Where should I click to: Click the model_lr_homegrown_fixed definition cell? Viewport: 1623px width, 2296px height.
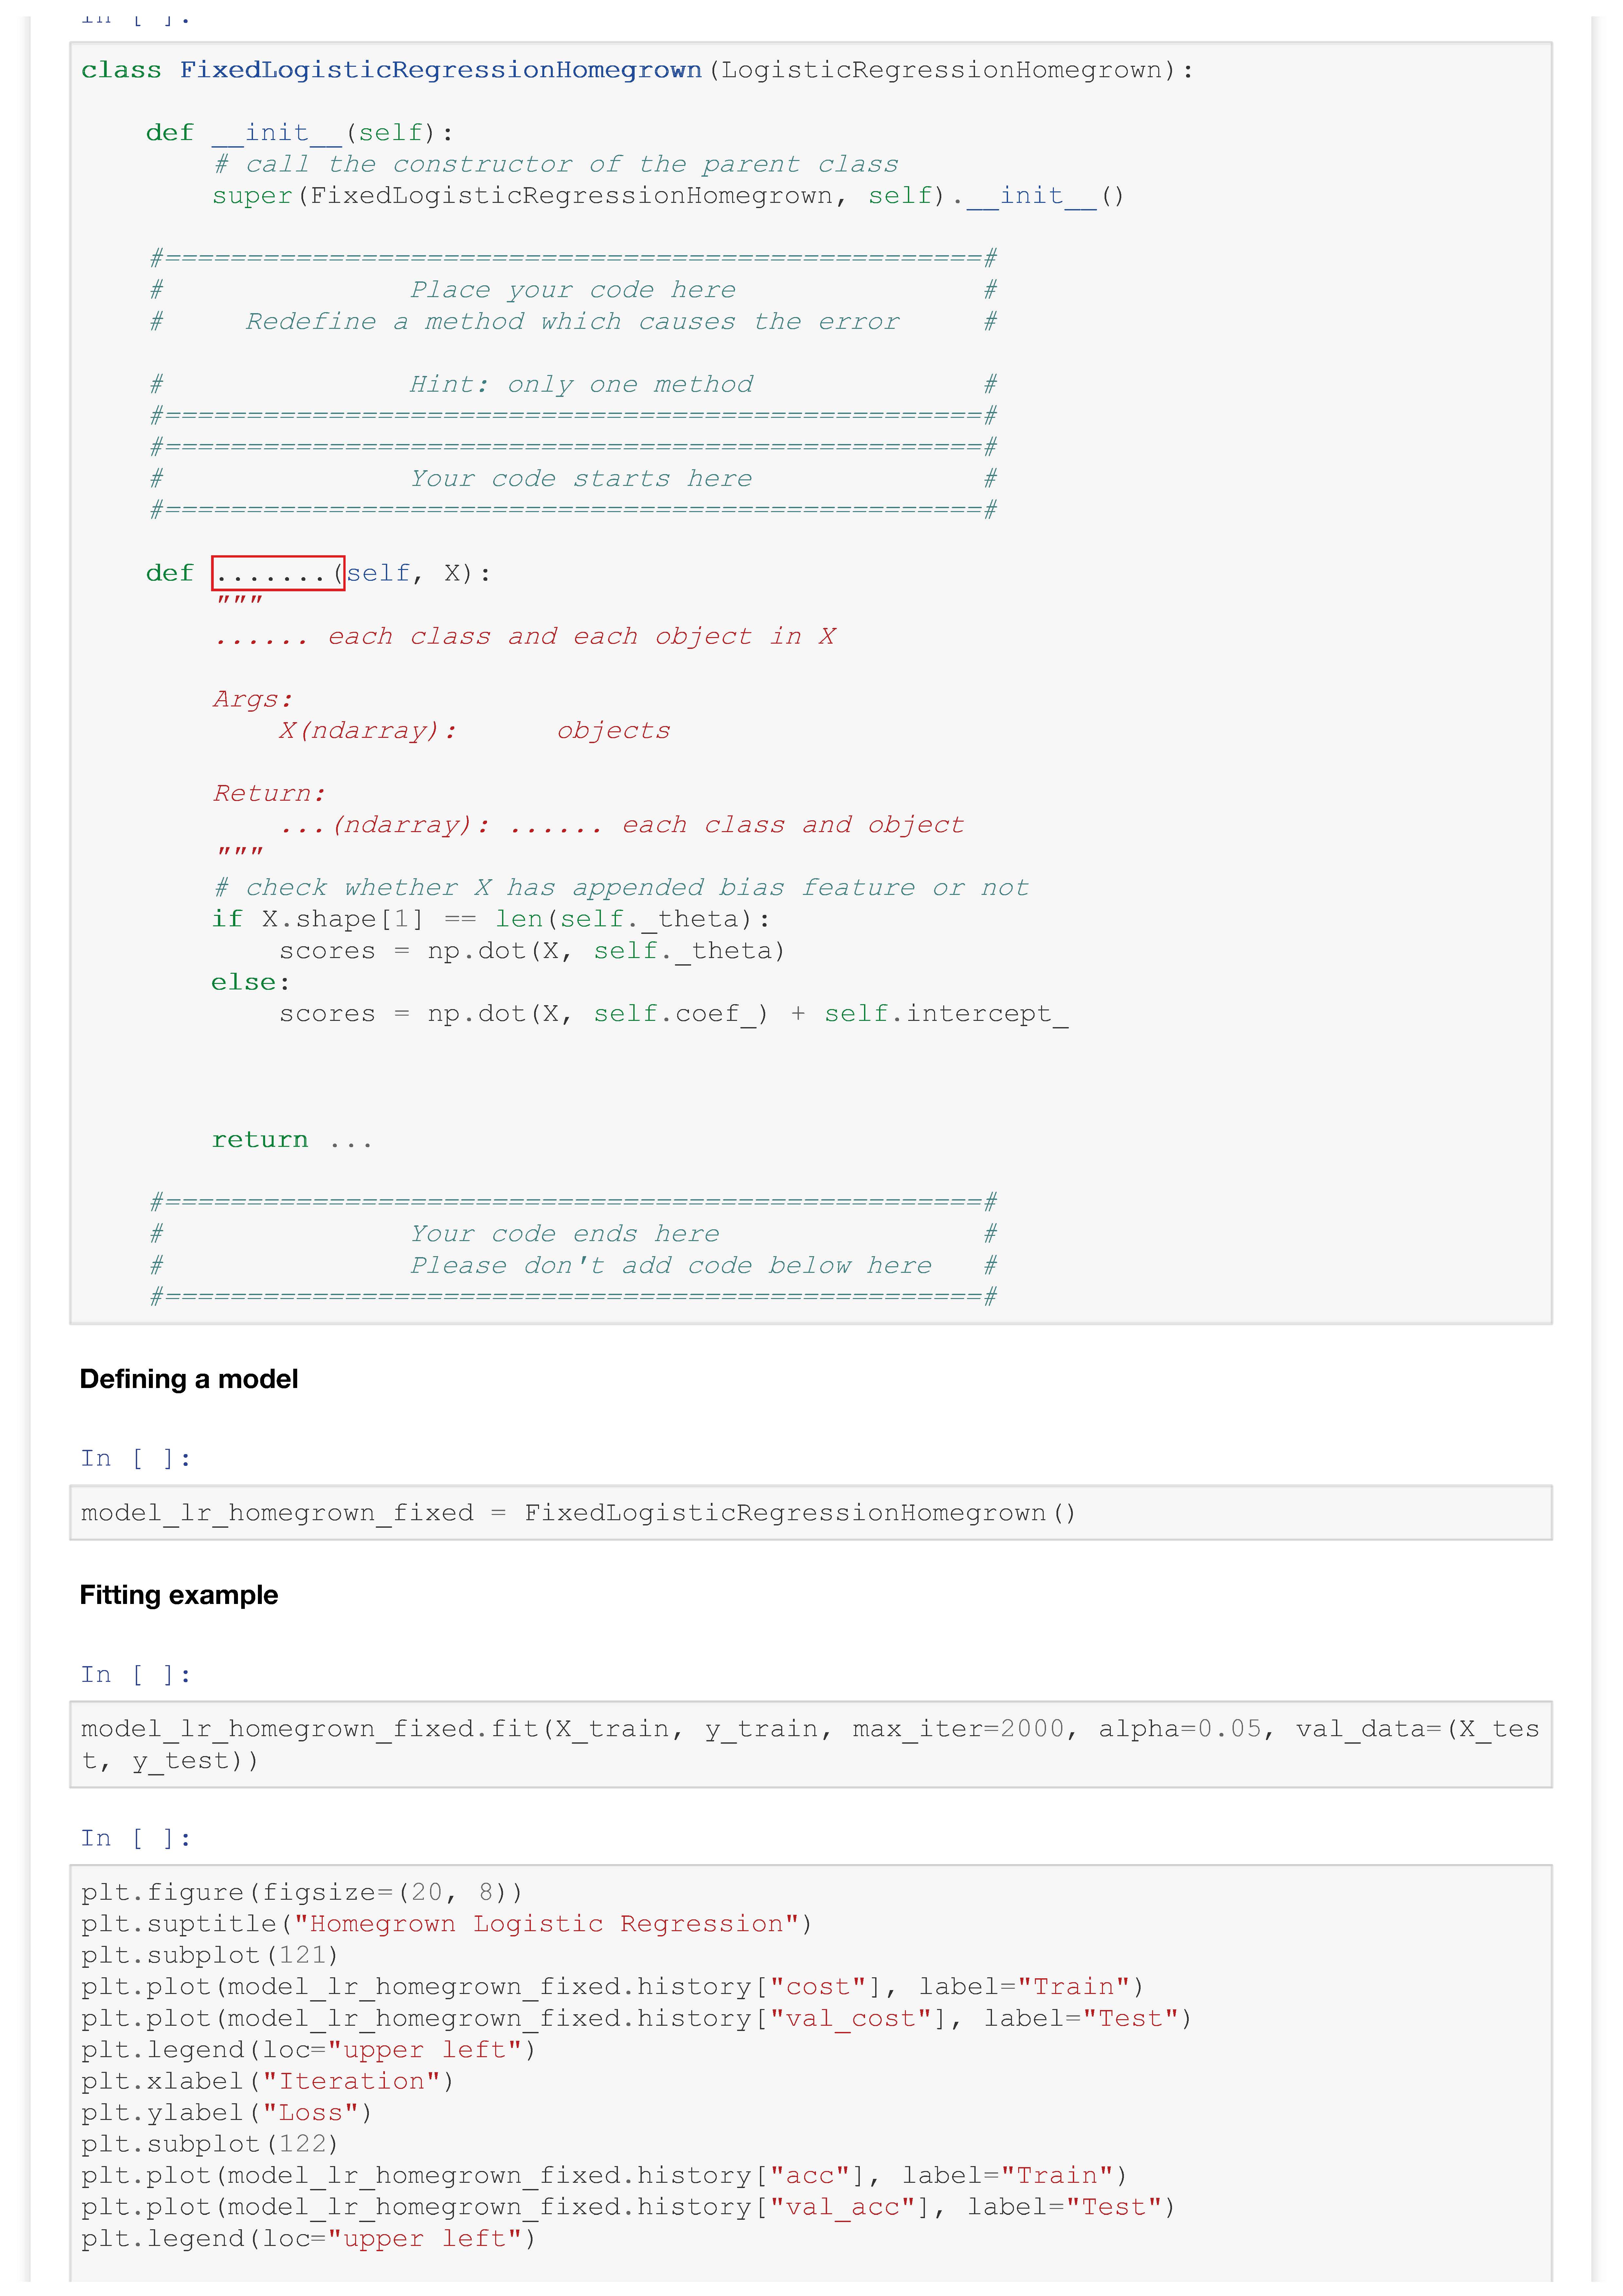tap(578, 1512)
